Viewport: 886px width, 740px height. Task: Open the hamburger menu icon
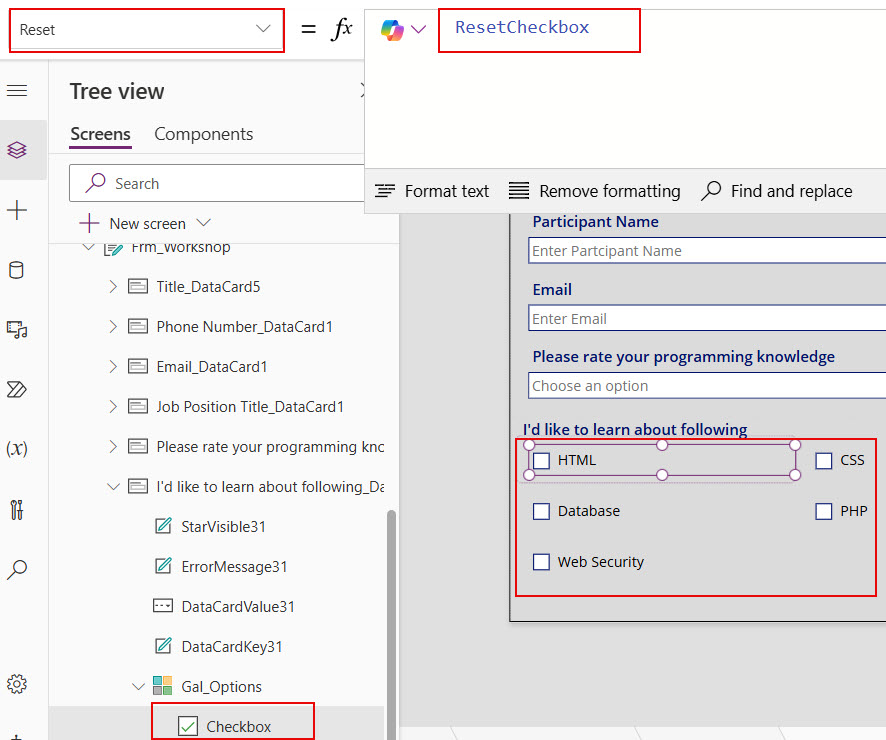pos(17,90)
